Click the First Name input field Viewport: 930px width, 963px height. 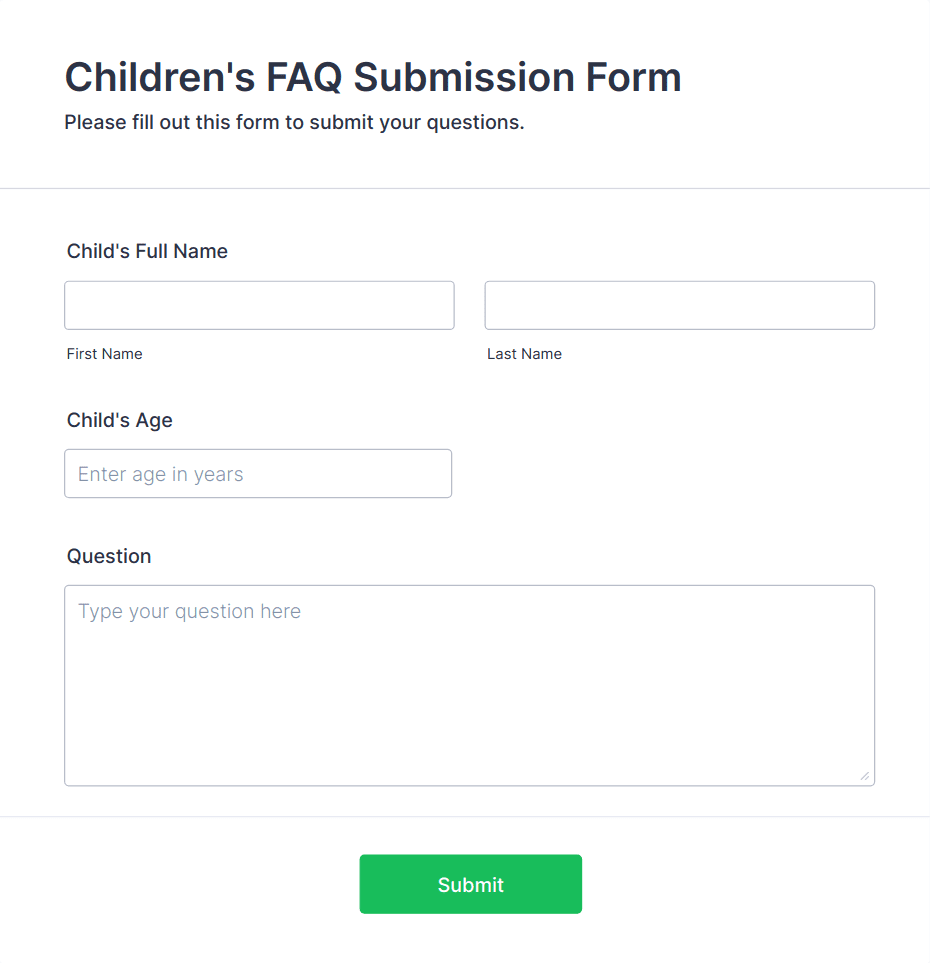[259, 305]
